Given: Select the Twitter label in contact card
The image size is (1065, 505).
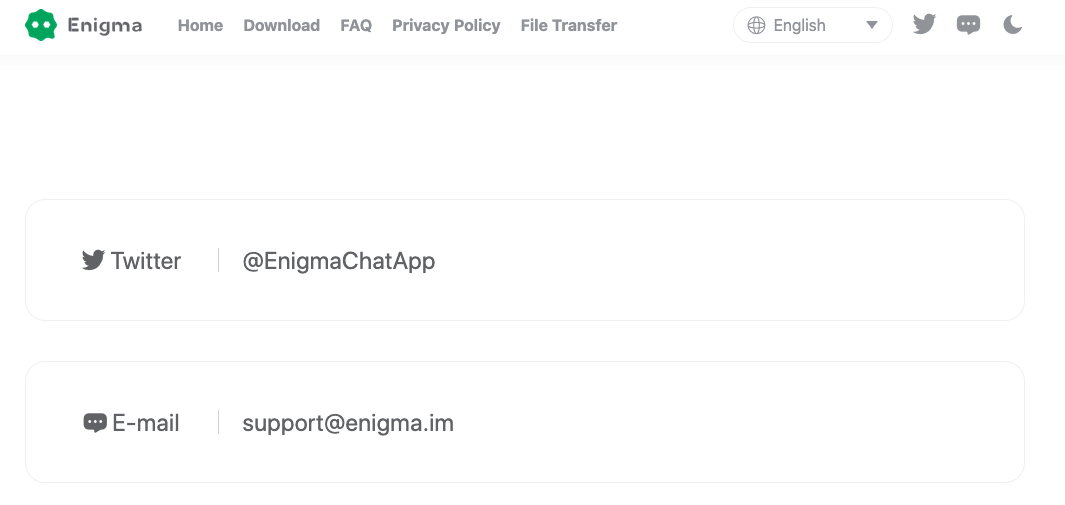Looking at the screenshot, I should (146, 261).
